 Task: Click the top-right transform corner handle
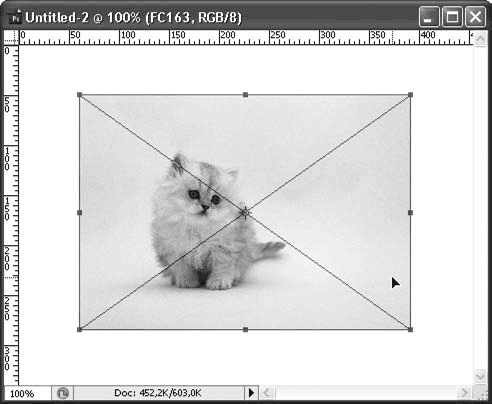[410, 95]
